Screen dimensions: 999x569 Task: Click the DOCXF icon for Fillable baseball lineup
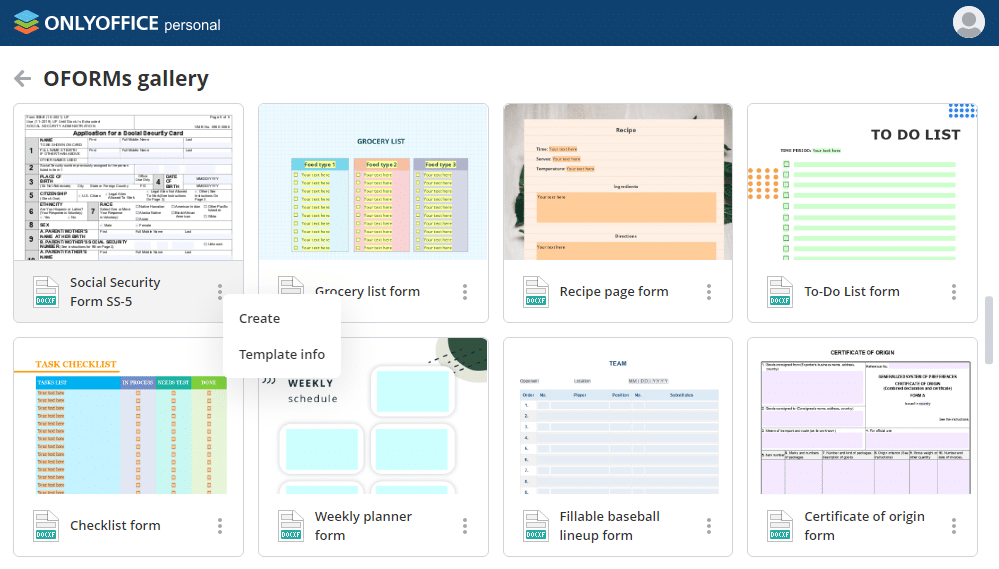536,525
